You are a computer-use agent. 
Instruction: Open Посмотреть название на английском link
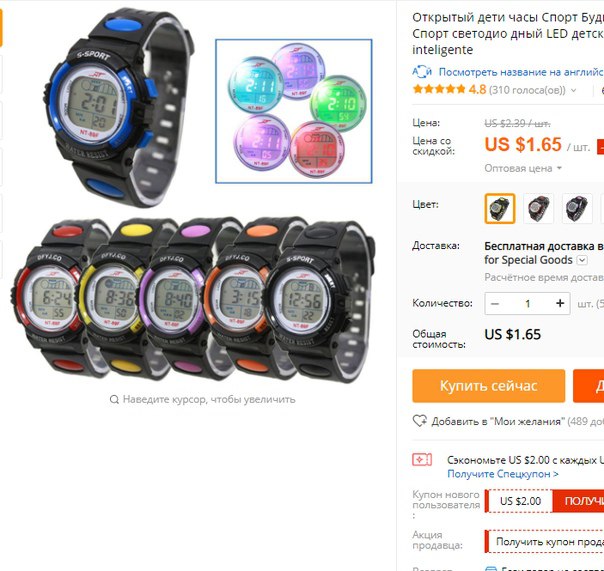(x=521, y=72)
